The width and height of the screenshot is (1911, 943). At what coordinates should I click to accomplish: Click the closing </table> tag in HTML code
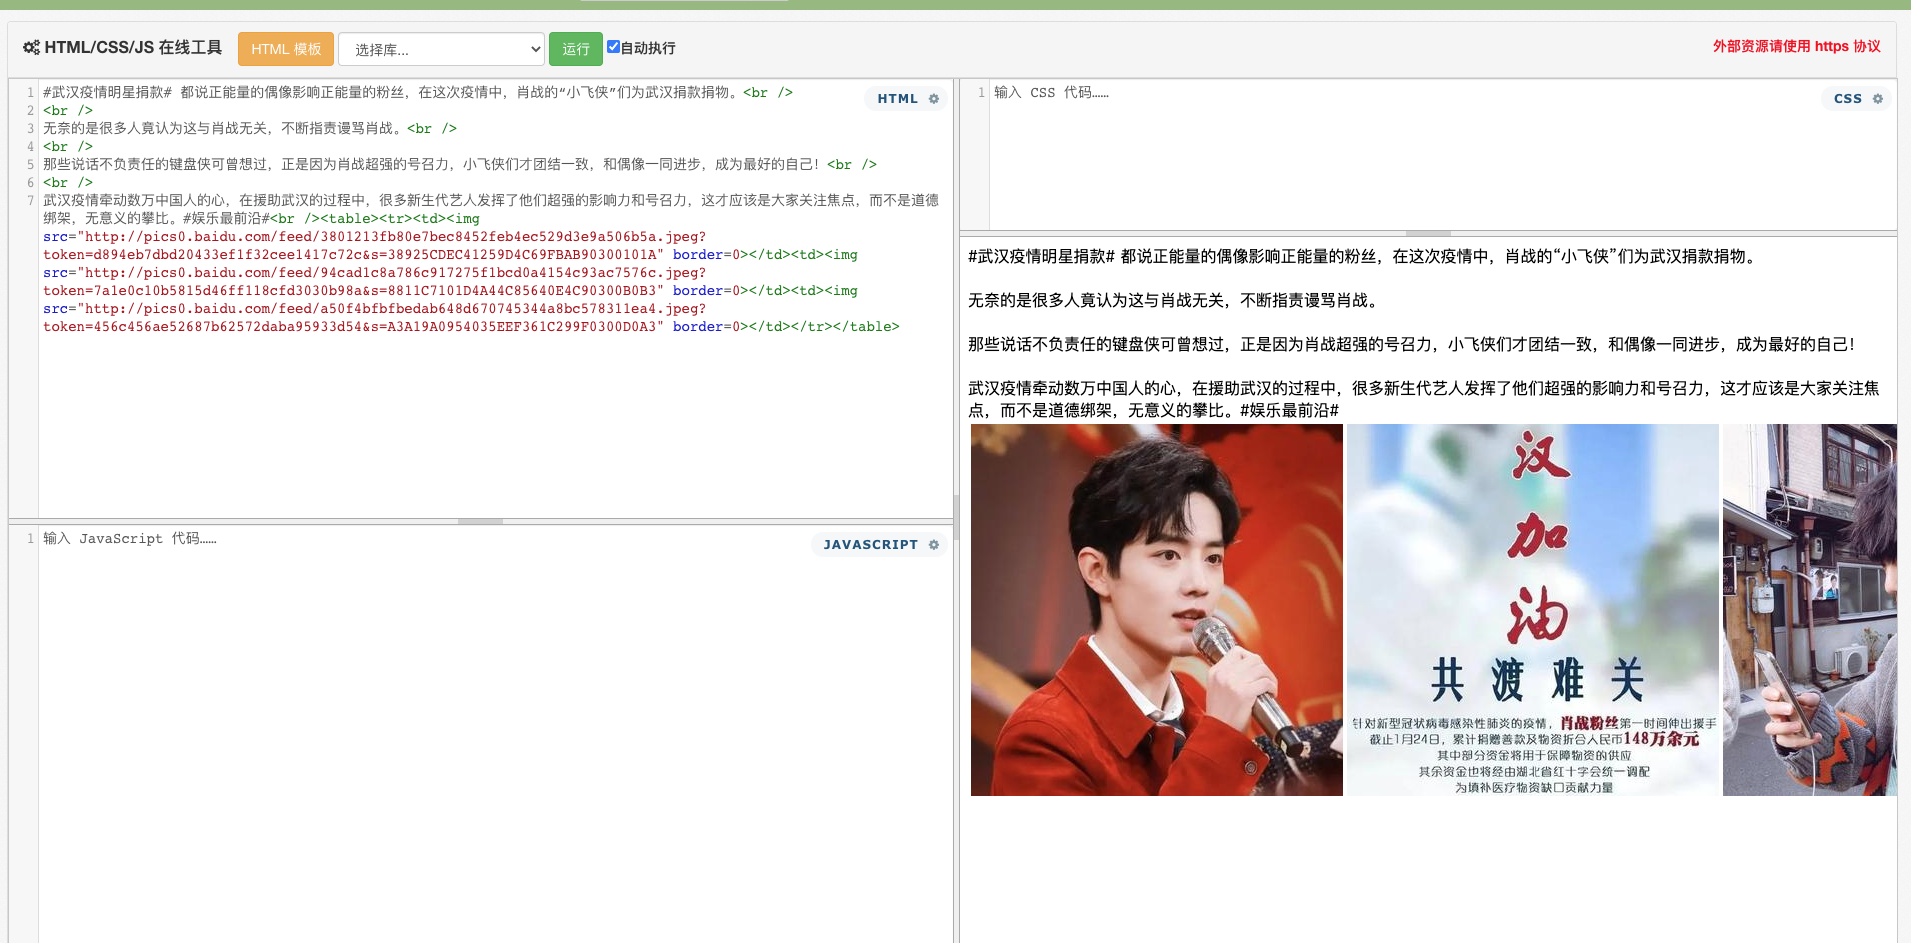tap(864, 327)
